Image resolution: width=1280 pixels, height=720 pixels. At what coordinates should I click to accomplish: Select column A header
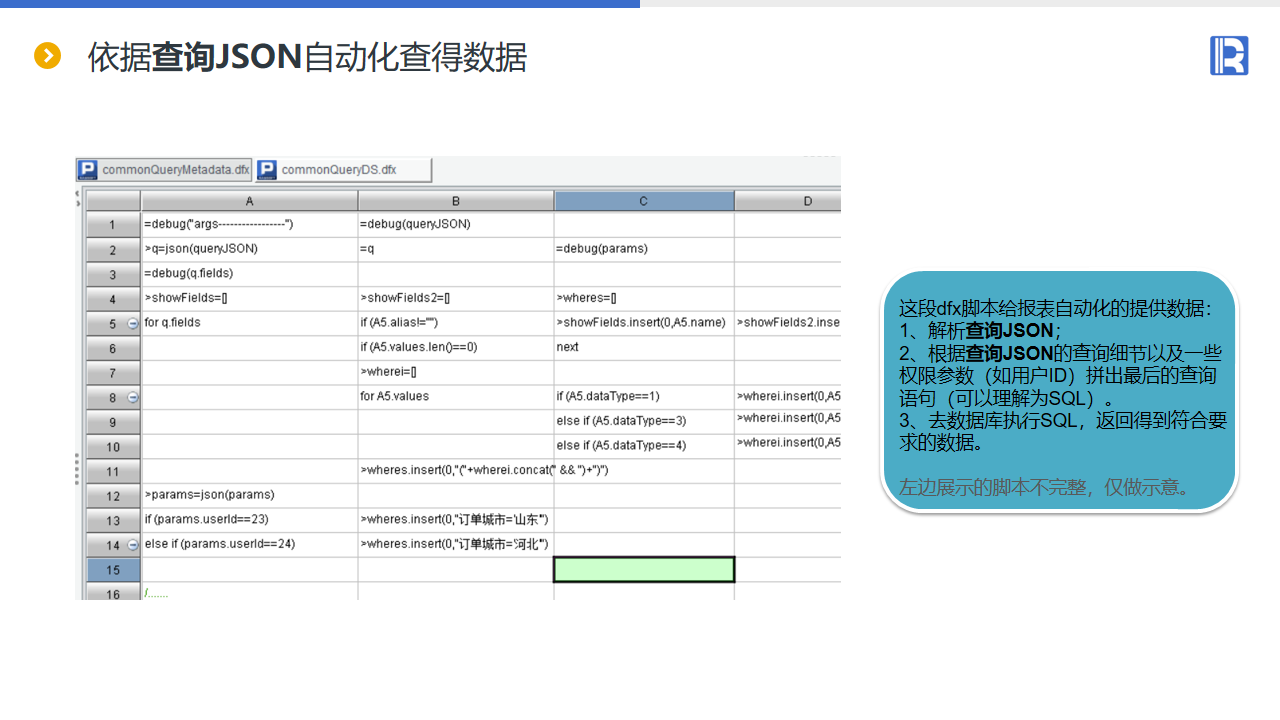point(249,201)
